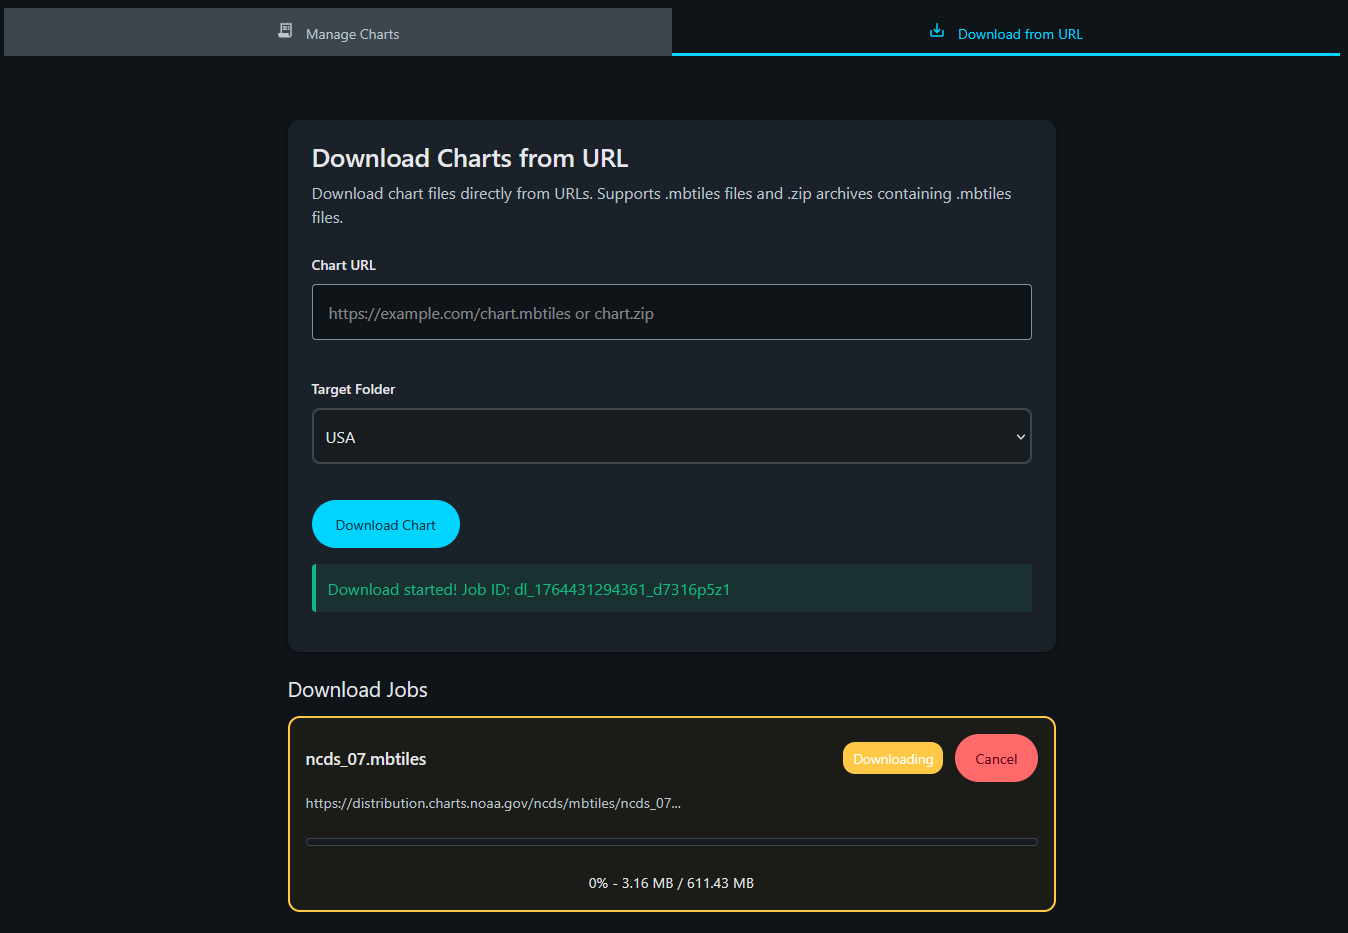Click the 3.16 MB / 611.43 MB progress text
The image size is (1348, 933).
671,883
